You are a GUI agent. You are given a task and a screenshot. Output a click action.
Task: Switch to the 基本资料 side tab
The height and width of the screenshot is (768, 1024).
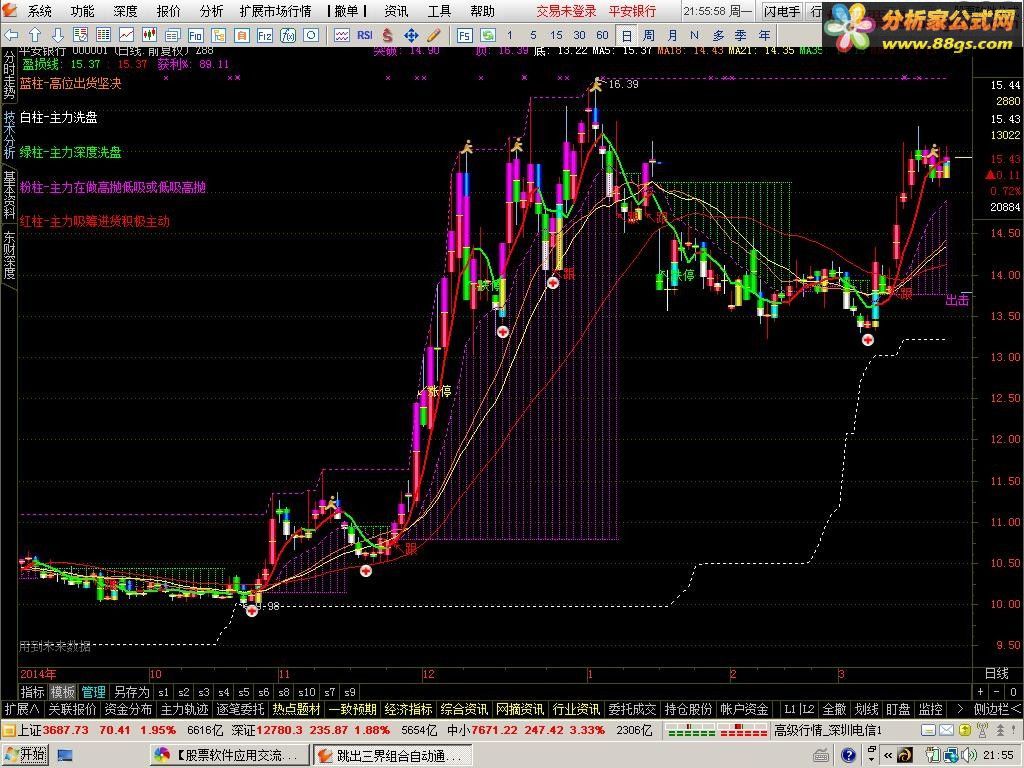[9, 194]
